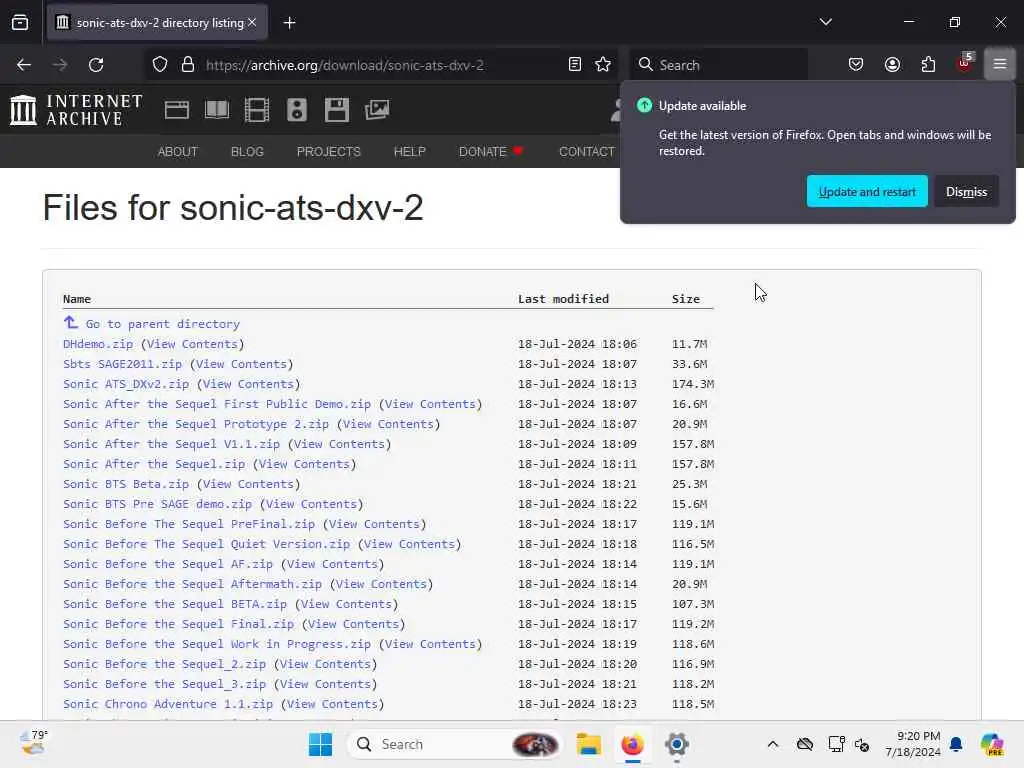Open Settings gear from the taskbar
The image size is (1024, 768).
click(677, 744)
